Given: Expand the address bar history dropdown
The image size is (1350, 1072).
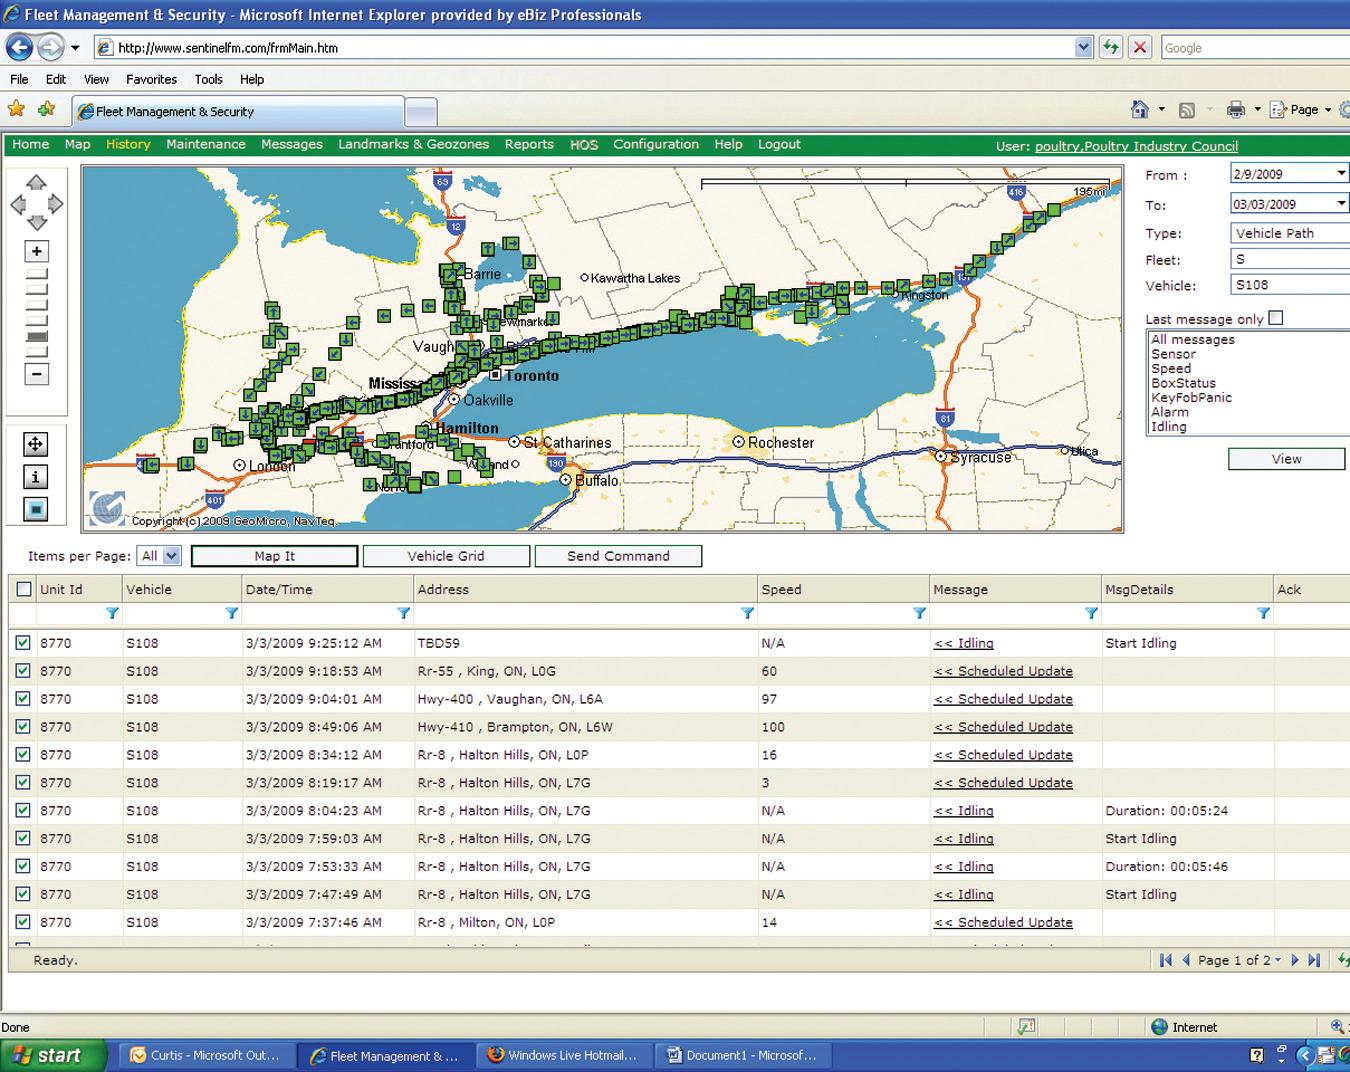Looking at the screenshot, I should point(1084,47).
